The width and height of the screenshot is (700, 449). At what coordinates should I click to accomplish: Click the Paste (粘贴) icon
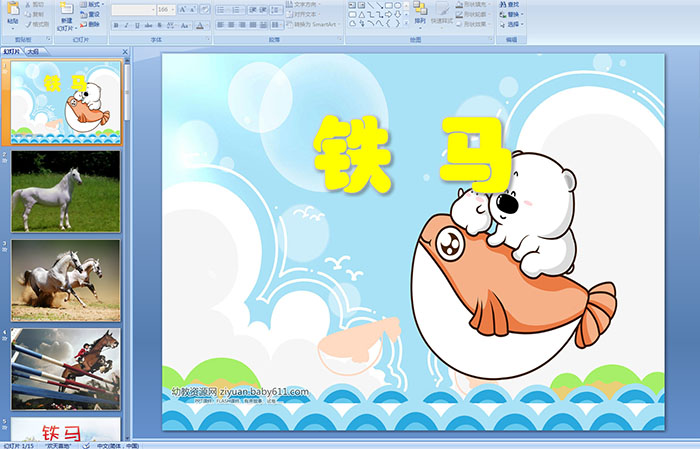tap(13, 10)
